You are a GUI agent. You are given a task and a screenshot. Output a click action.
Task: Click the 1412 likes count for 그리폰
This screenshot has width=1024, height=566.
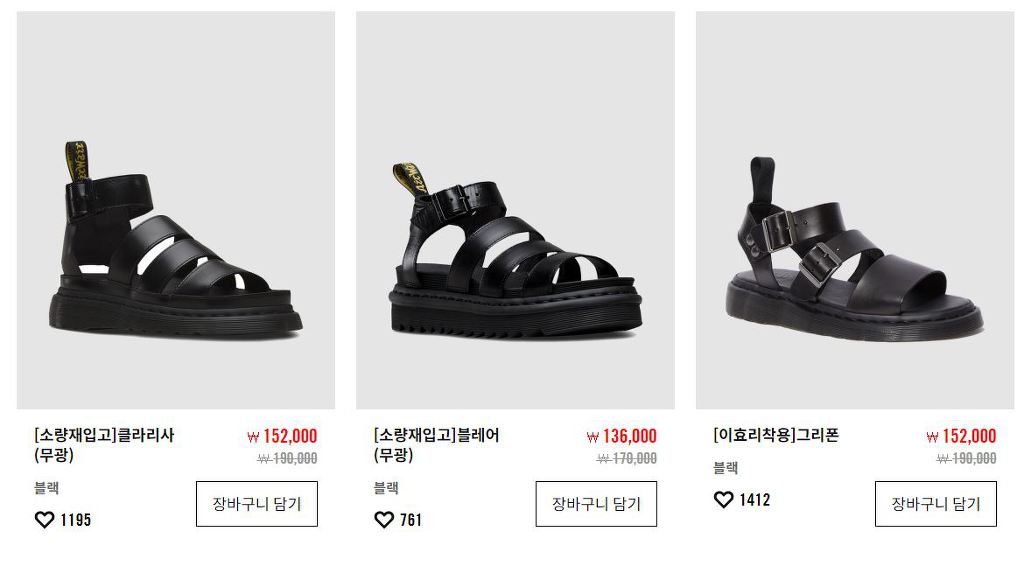755,500
